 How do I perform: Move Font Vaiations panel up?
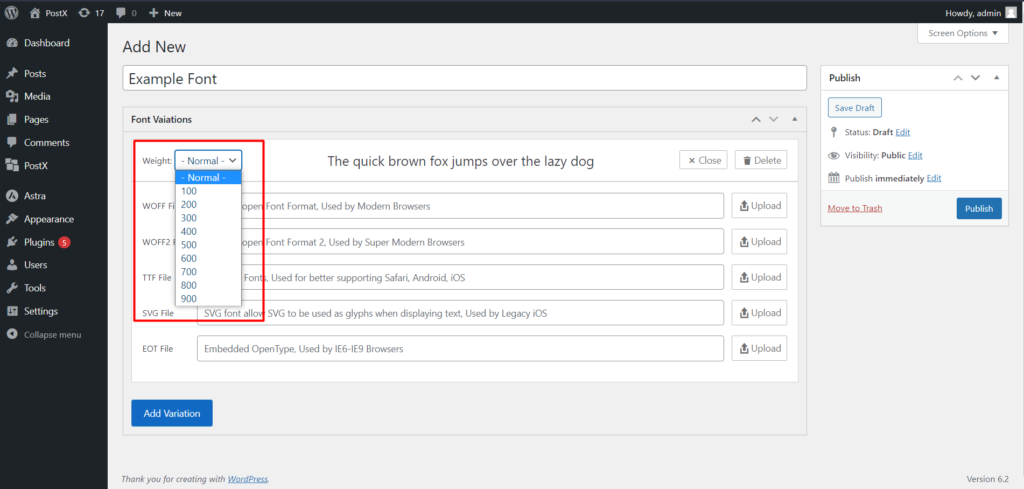pos(756,119)
